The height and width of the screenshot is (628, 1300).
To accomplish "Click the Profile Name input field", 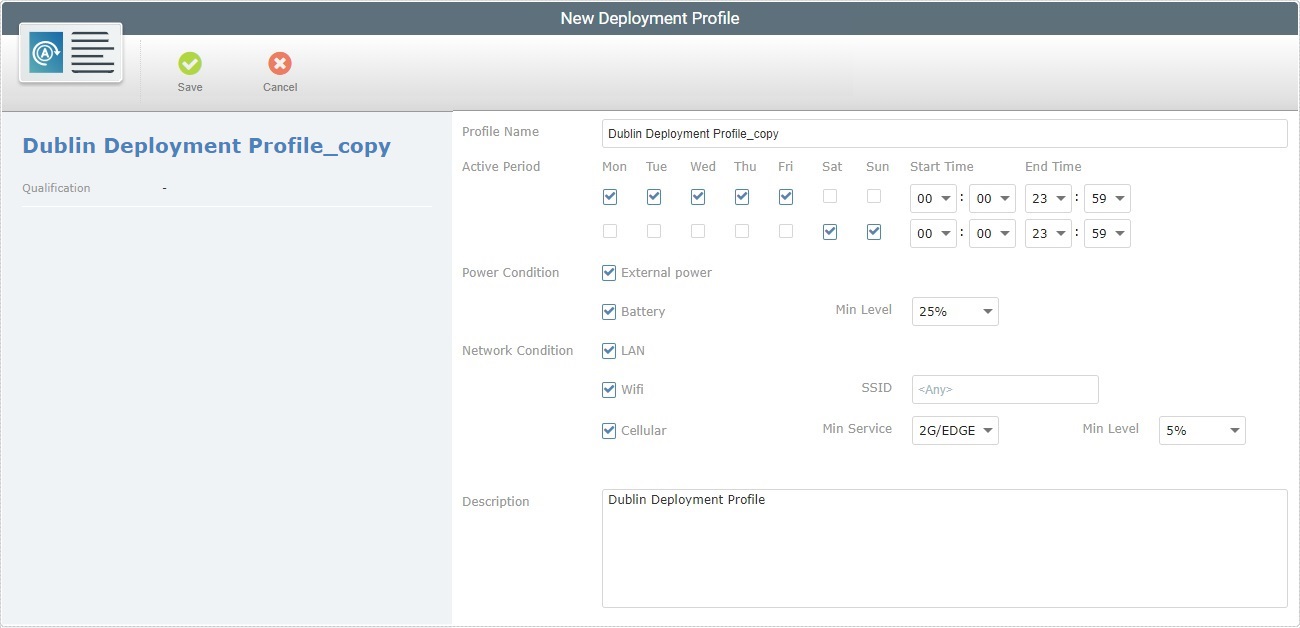I will [x=943, y=133].
